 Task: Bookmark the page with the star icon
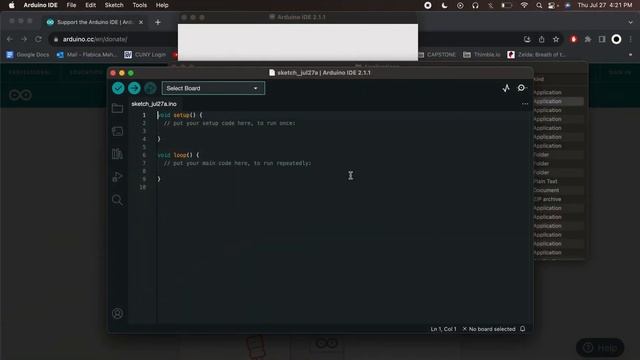[x=556, y=39]
